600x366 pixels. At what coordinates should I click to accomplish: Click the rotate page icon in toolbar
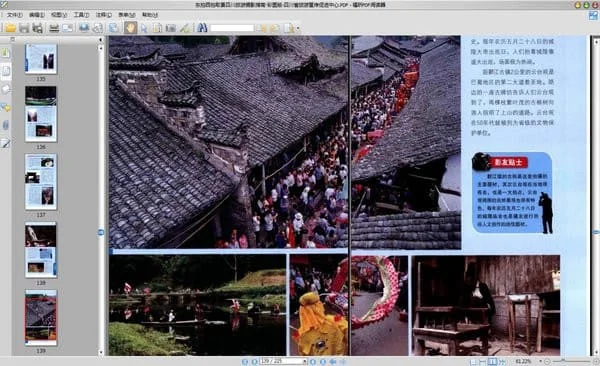(98, 28)
